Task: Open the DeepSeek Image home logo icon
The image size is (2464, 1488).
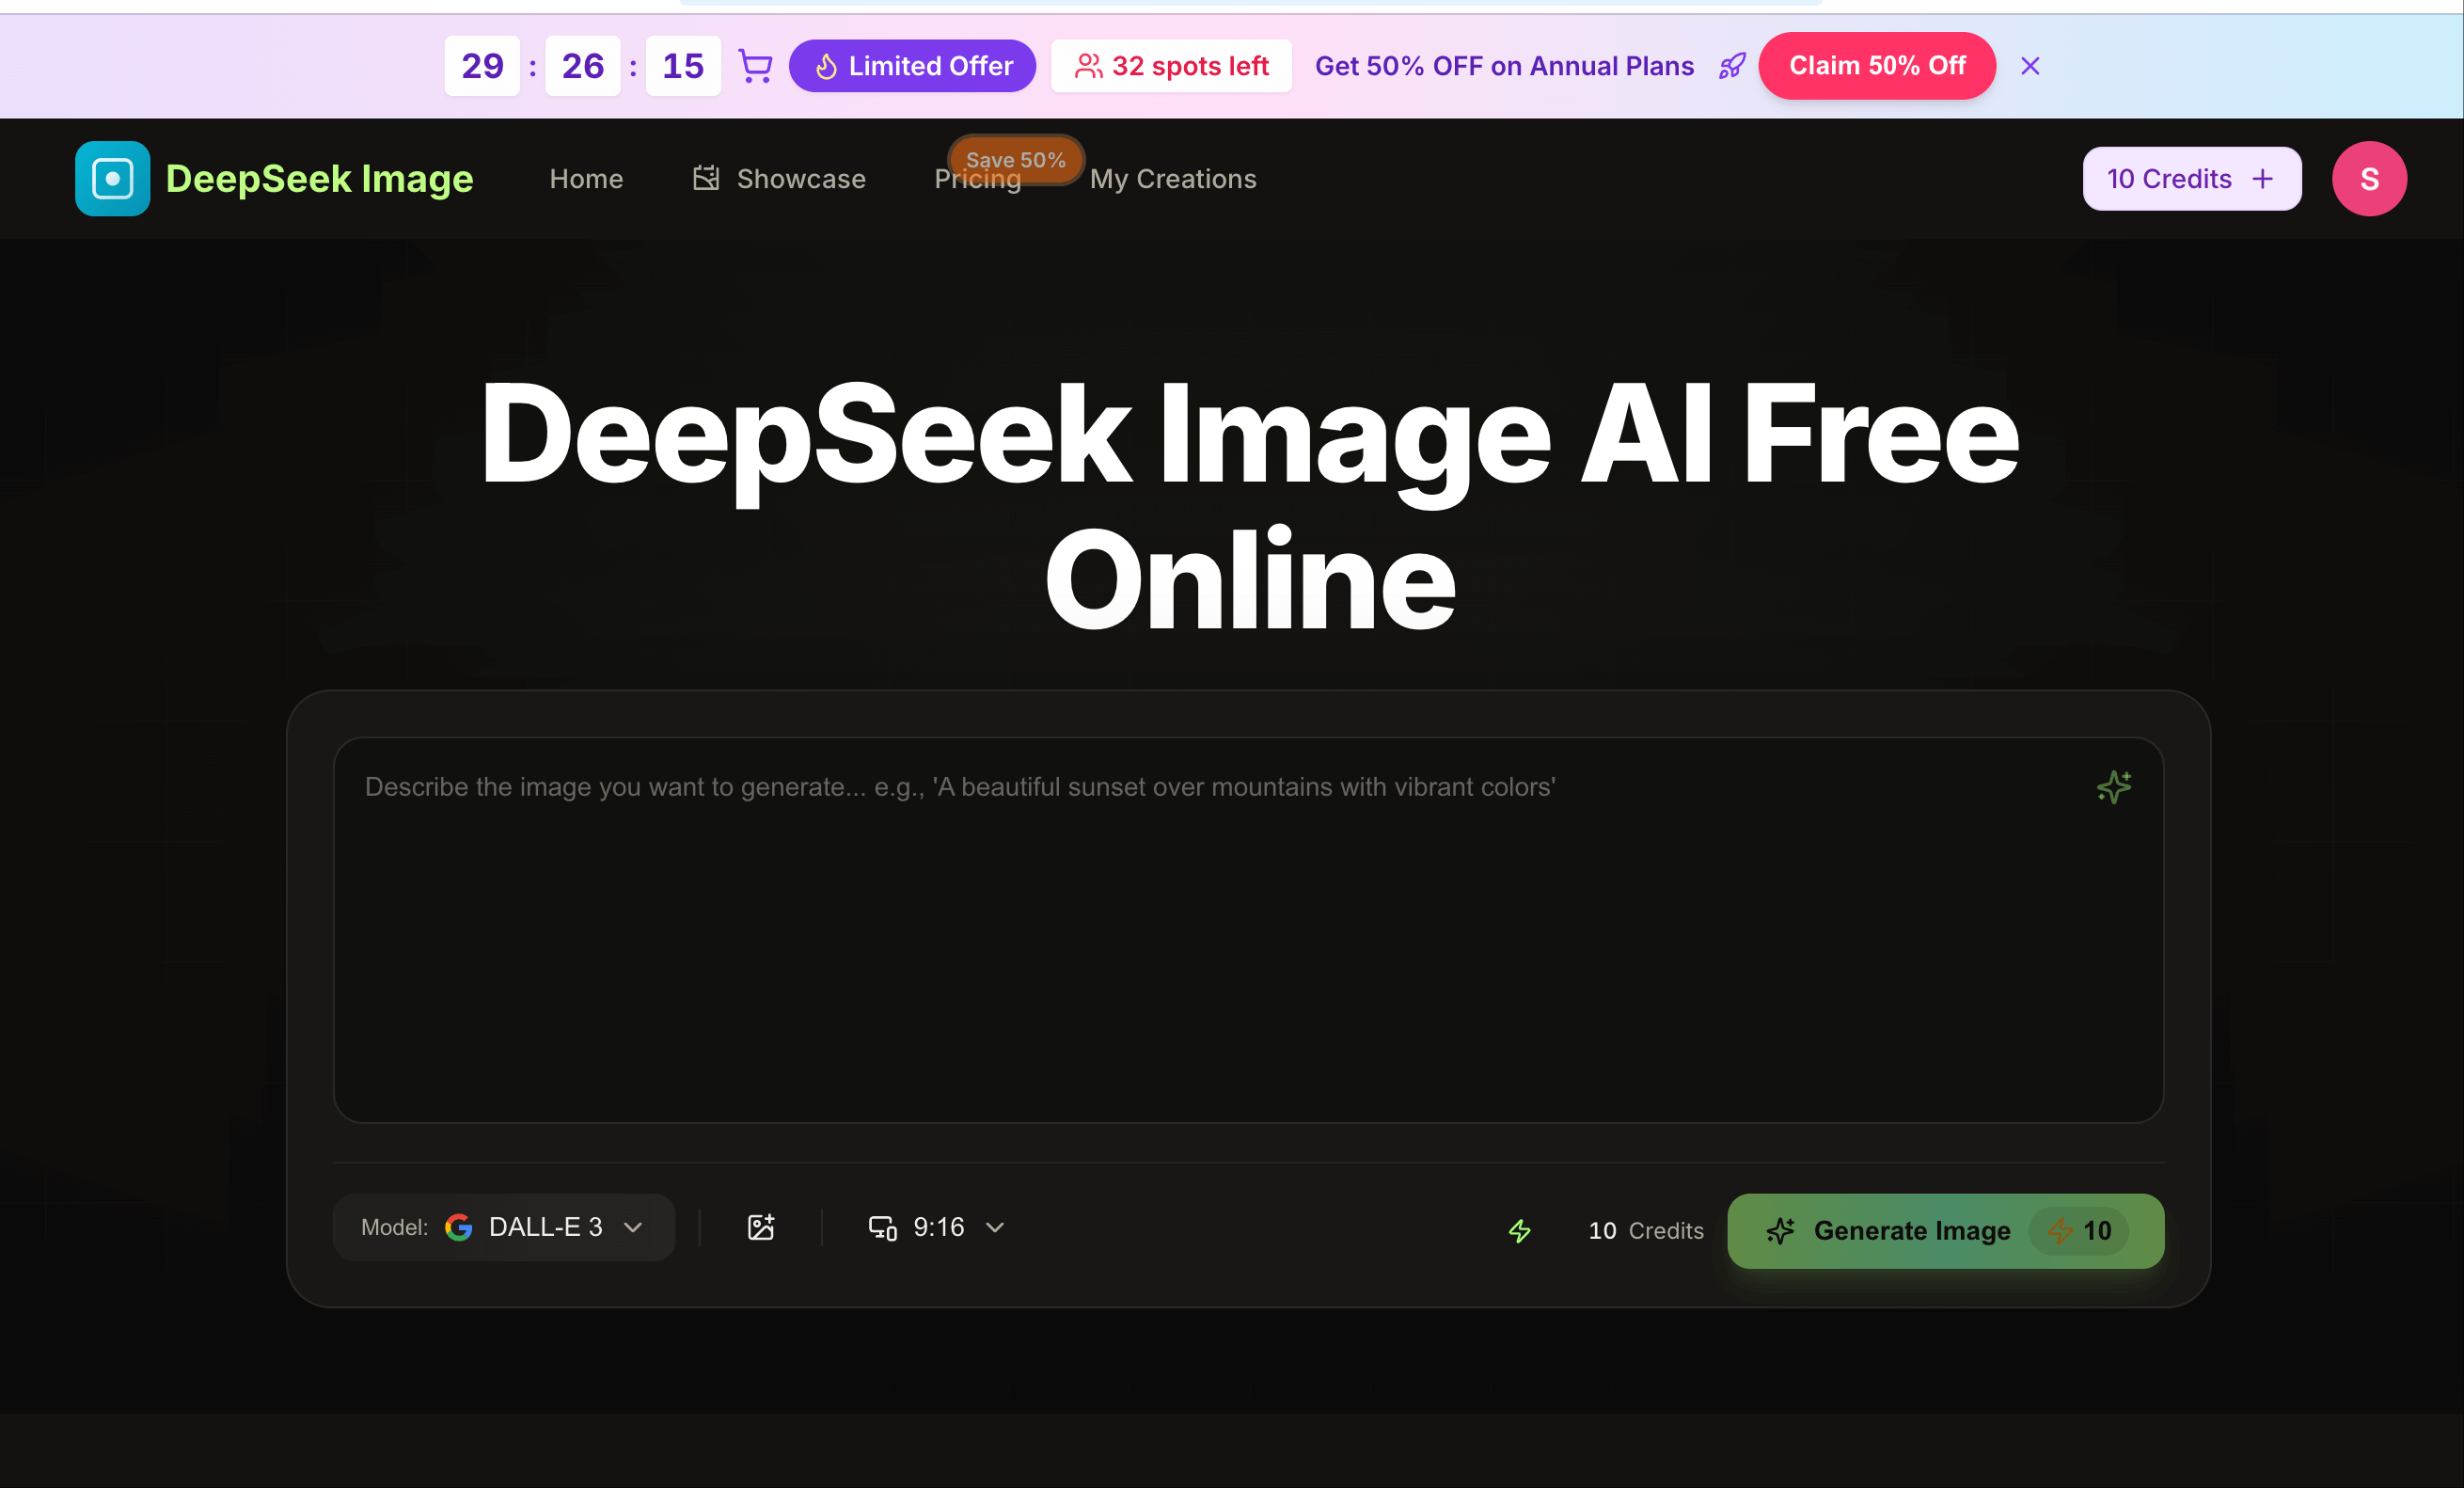Action: click(112, 178)
